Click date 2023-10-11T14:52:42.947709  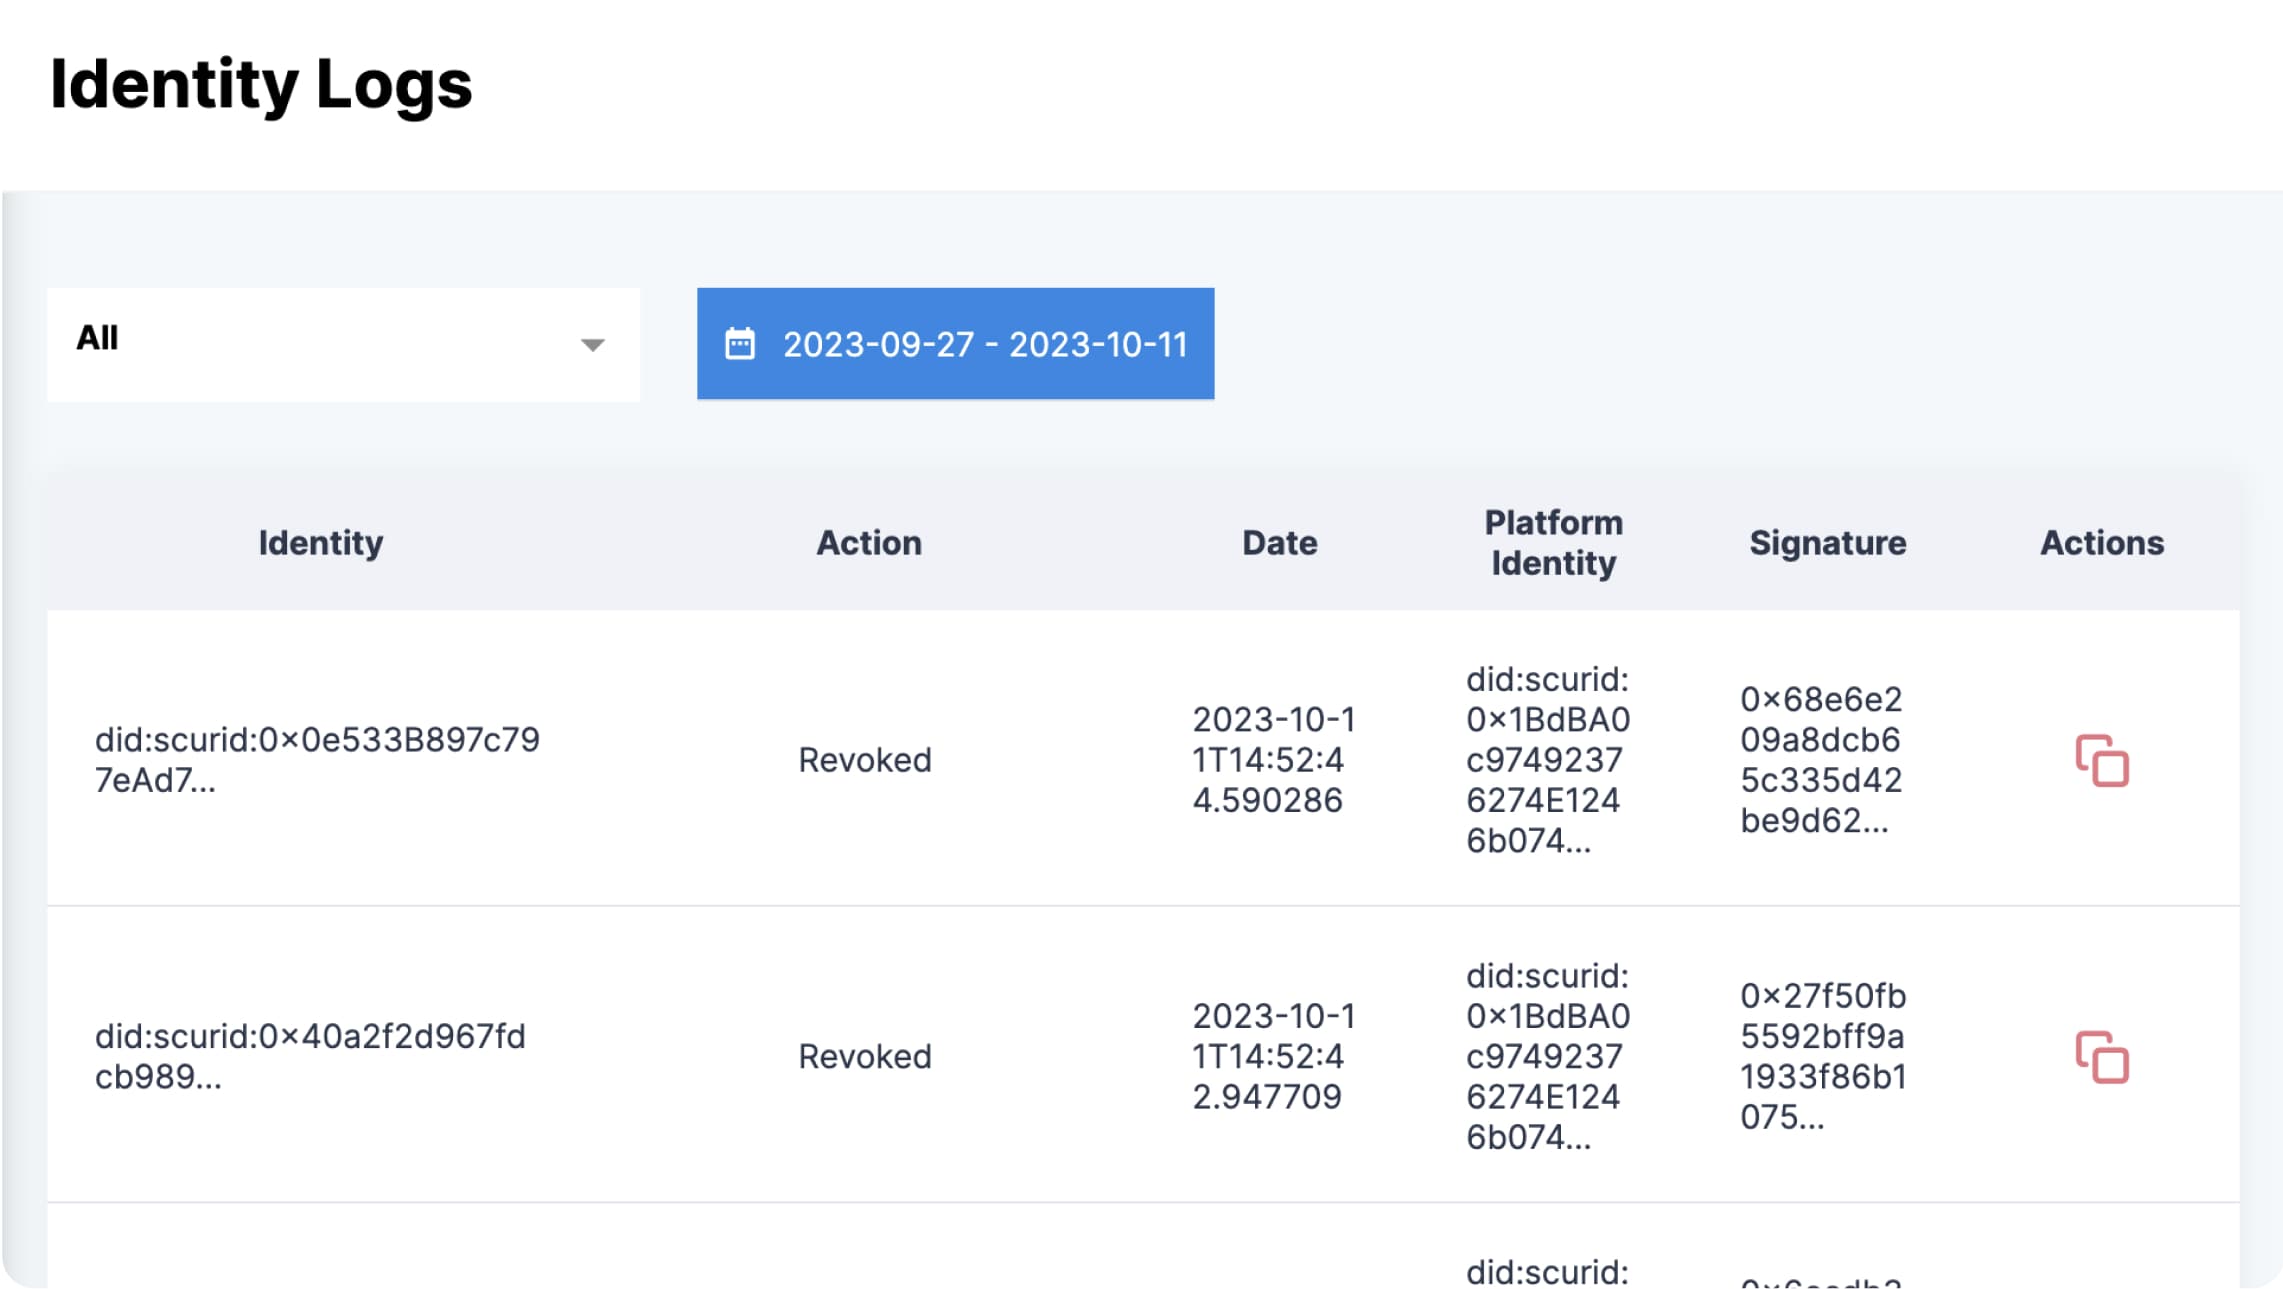[x=1274, y=1056]
